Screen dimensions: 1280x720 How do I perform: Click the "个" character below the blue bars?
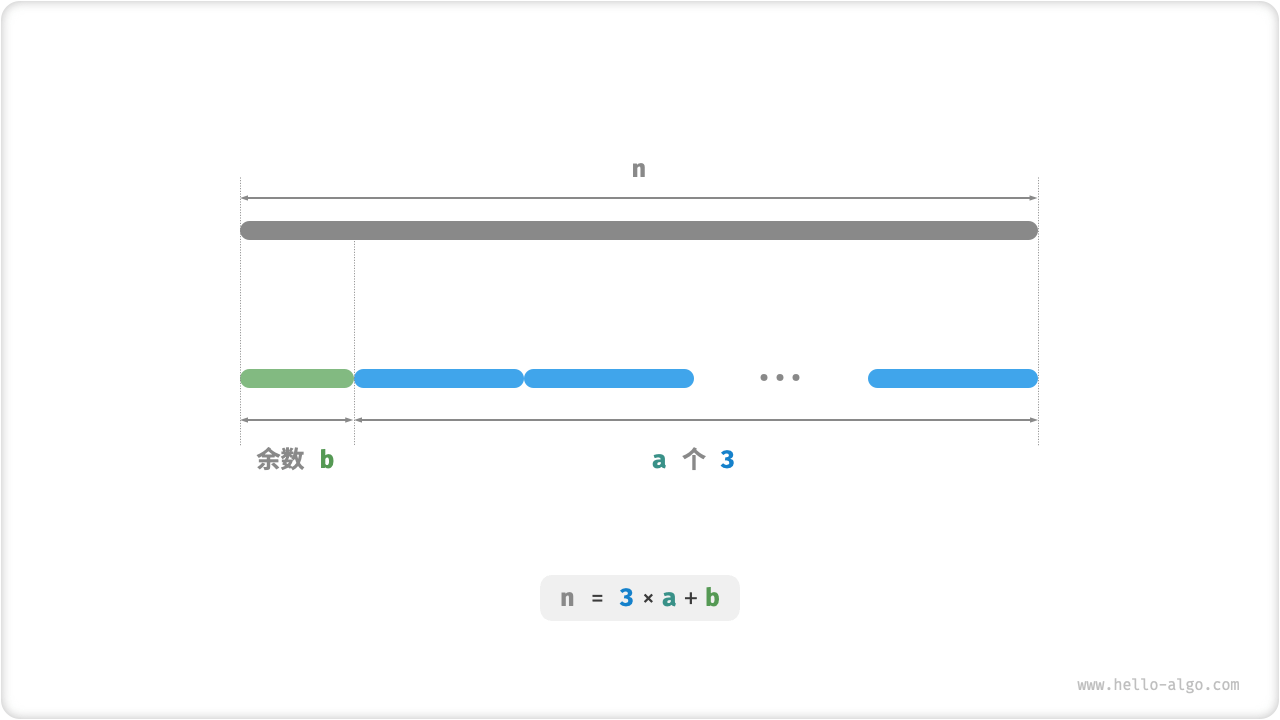click(x=694, y=459)
